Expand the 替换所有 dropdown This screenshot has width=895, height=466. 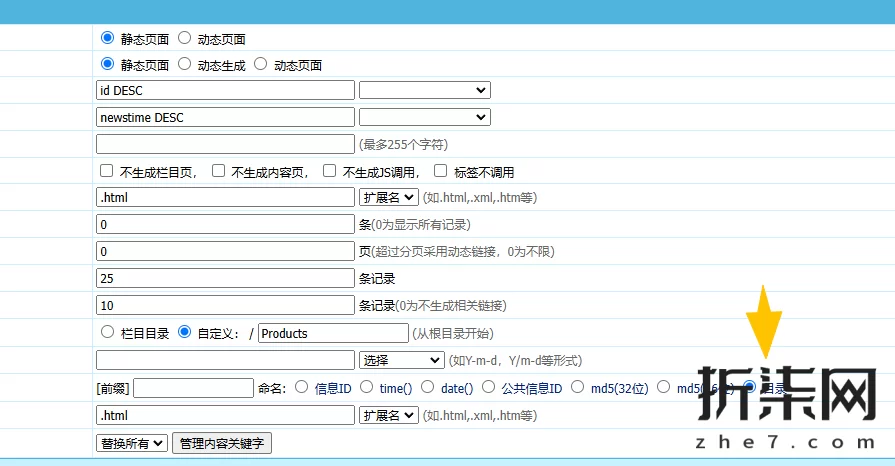(132, 443)
